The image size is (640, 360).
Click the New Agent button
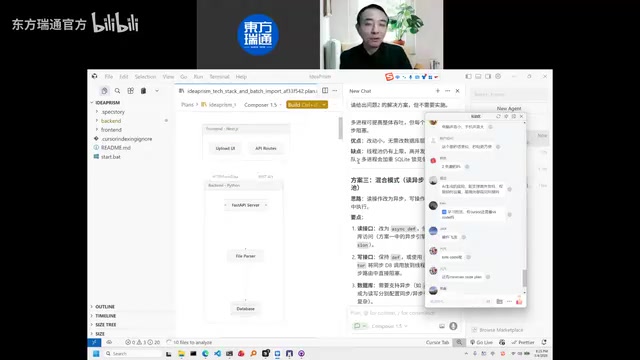pos(509,109)
